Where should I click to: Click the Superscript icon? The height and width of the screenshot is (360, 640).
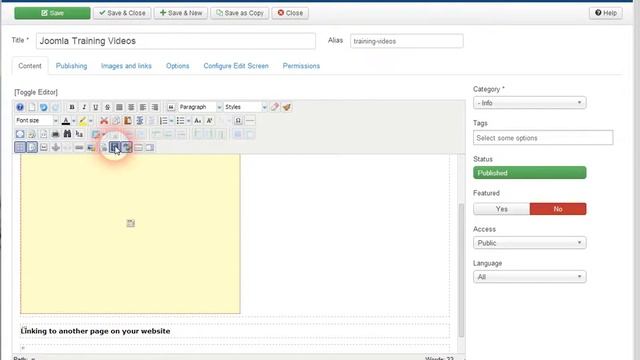(209, 121)
